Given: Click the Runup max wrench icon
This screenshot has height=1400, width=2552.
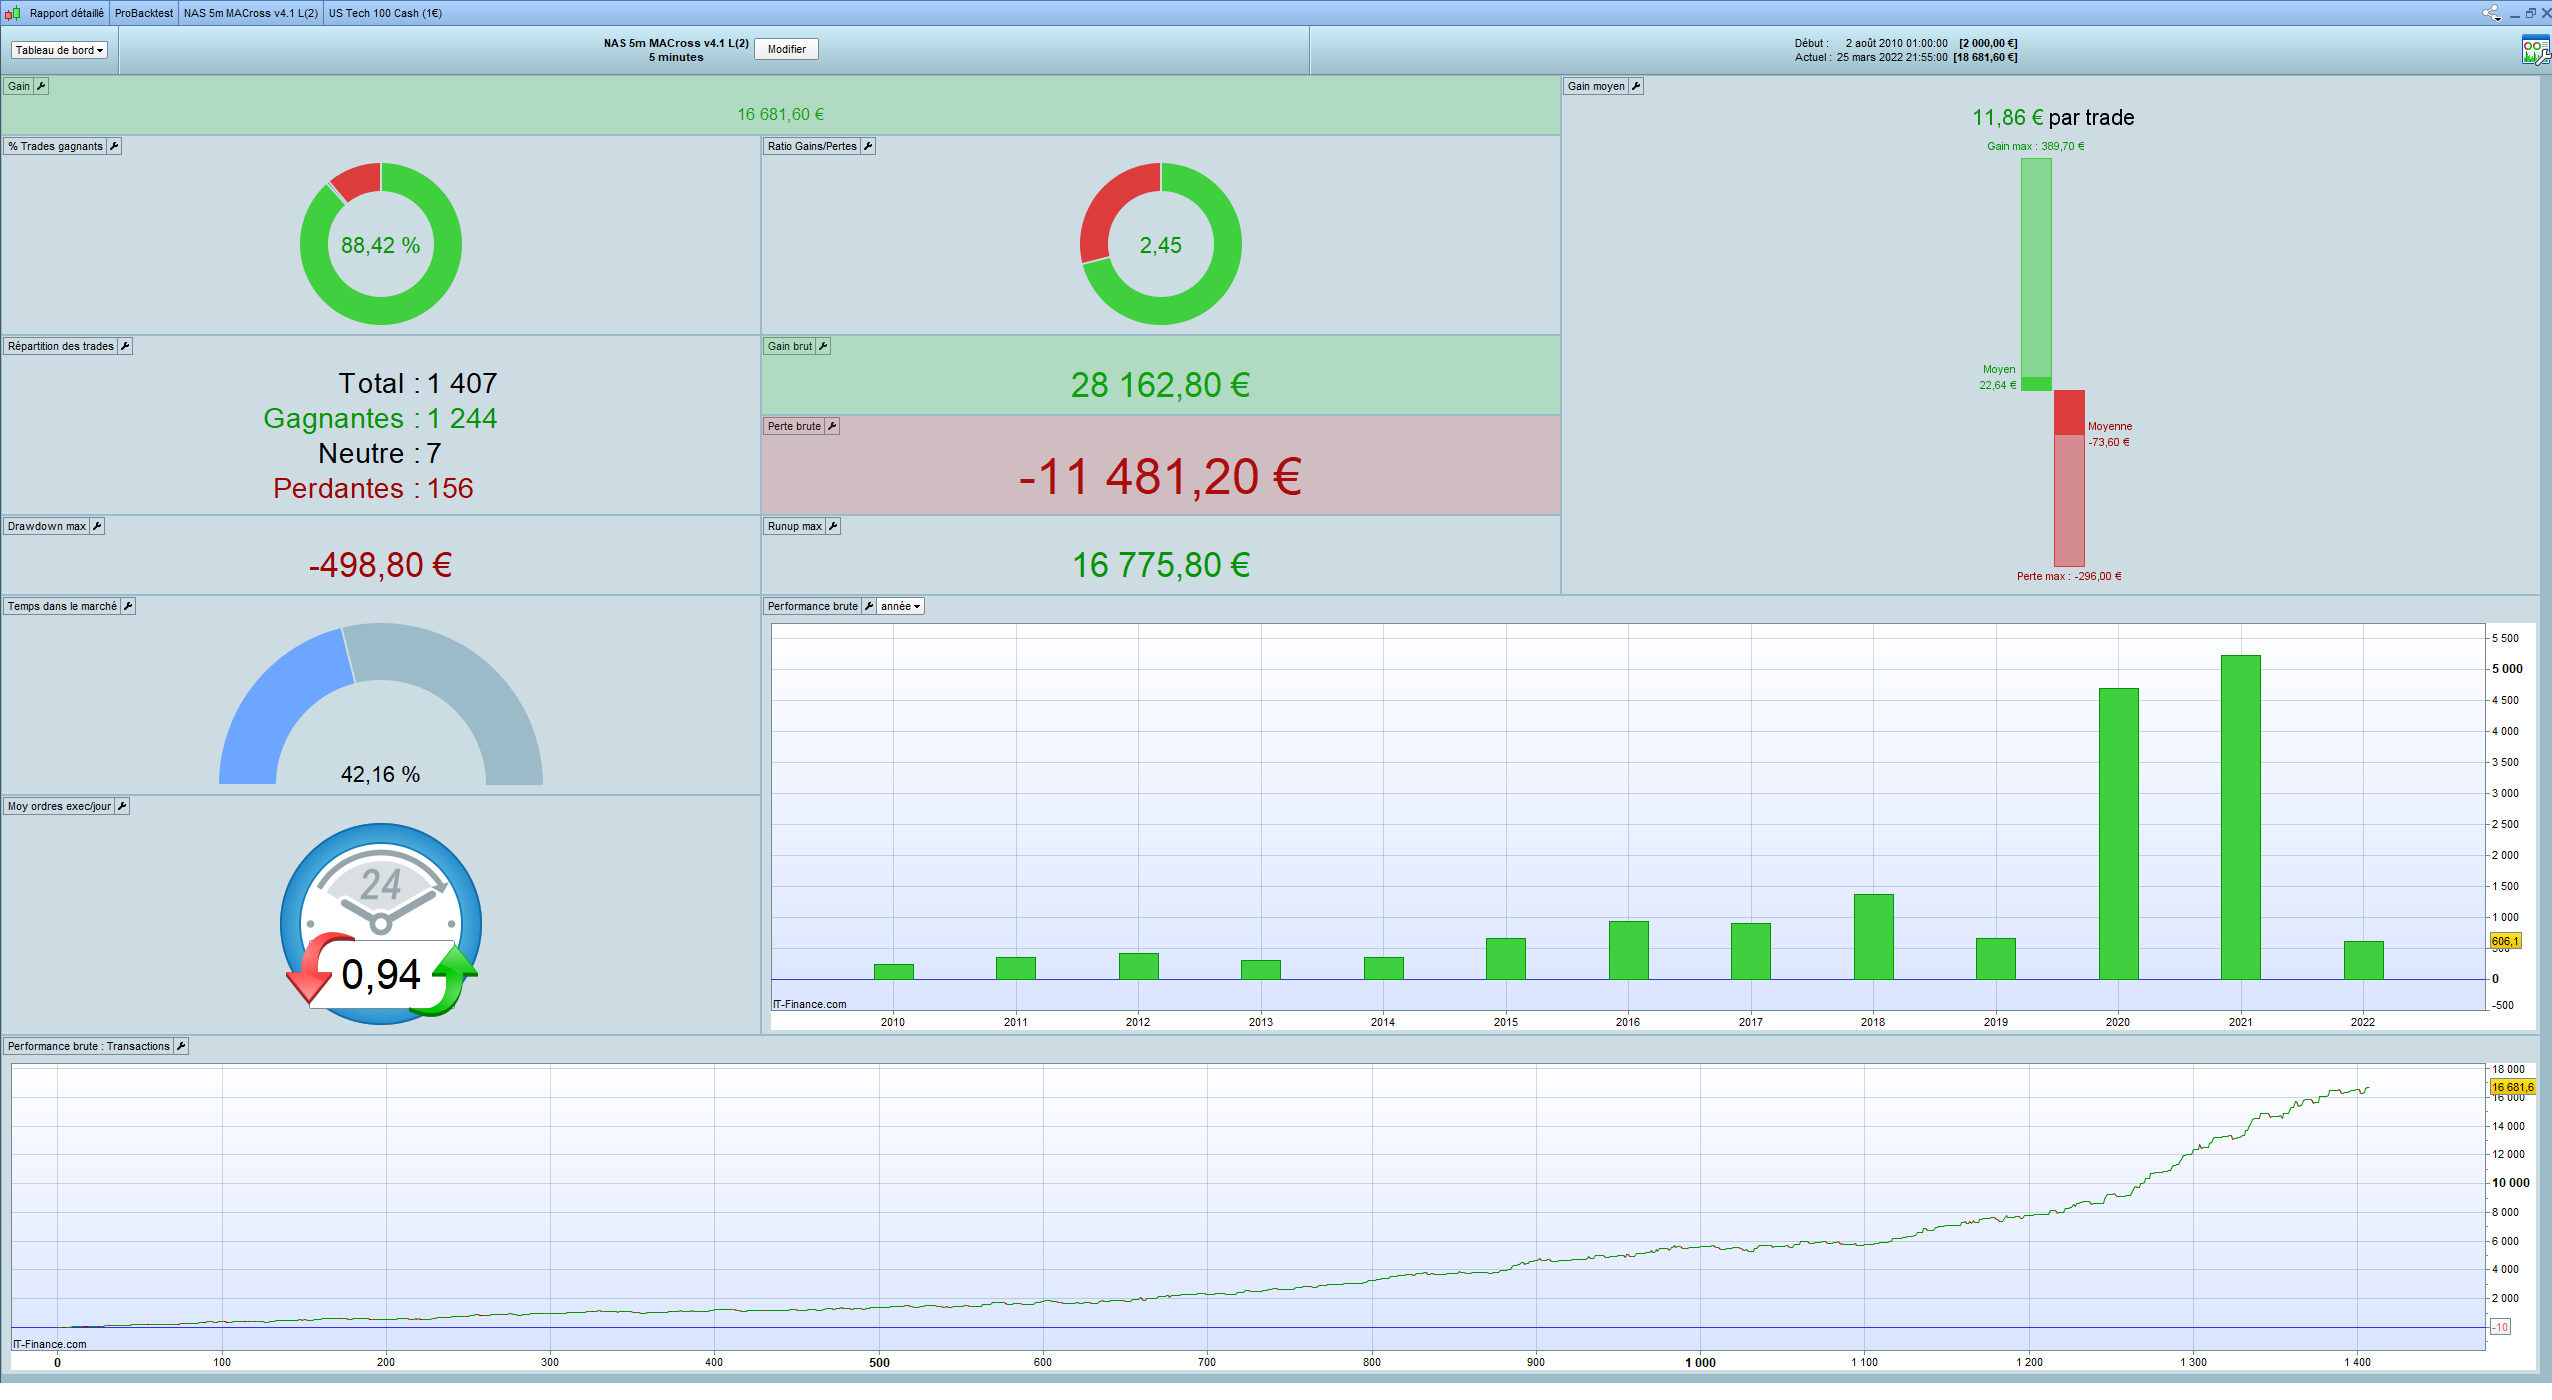Looking at the screenshot, I should [833, 526].
